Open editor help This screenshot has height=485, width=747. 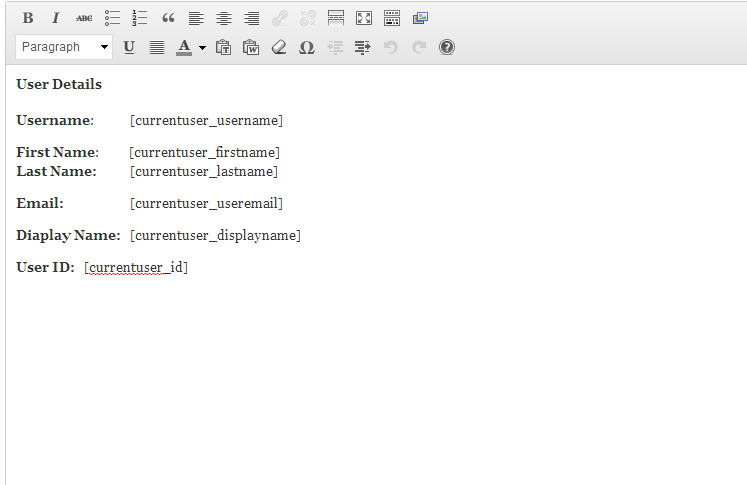447,47
